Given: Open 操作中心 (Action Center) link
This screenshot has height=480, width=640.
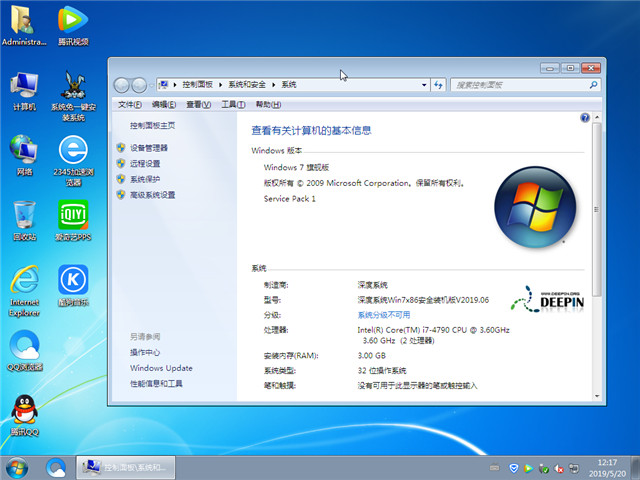Looking at the screenshot, I should pos(145,352).
